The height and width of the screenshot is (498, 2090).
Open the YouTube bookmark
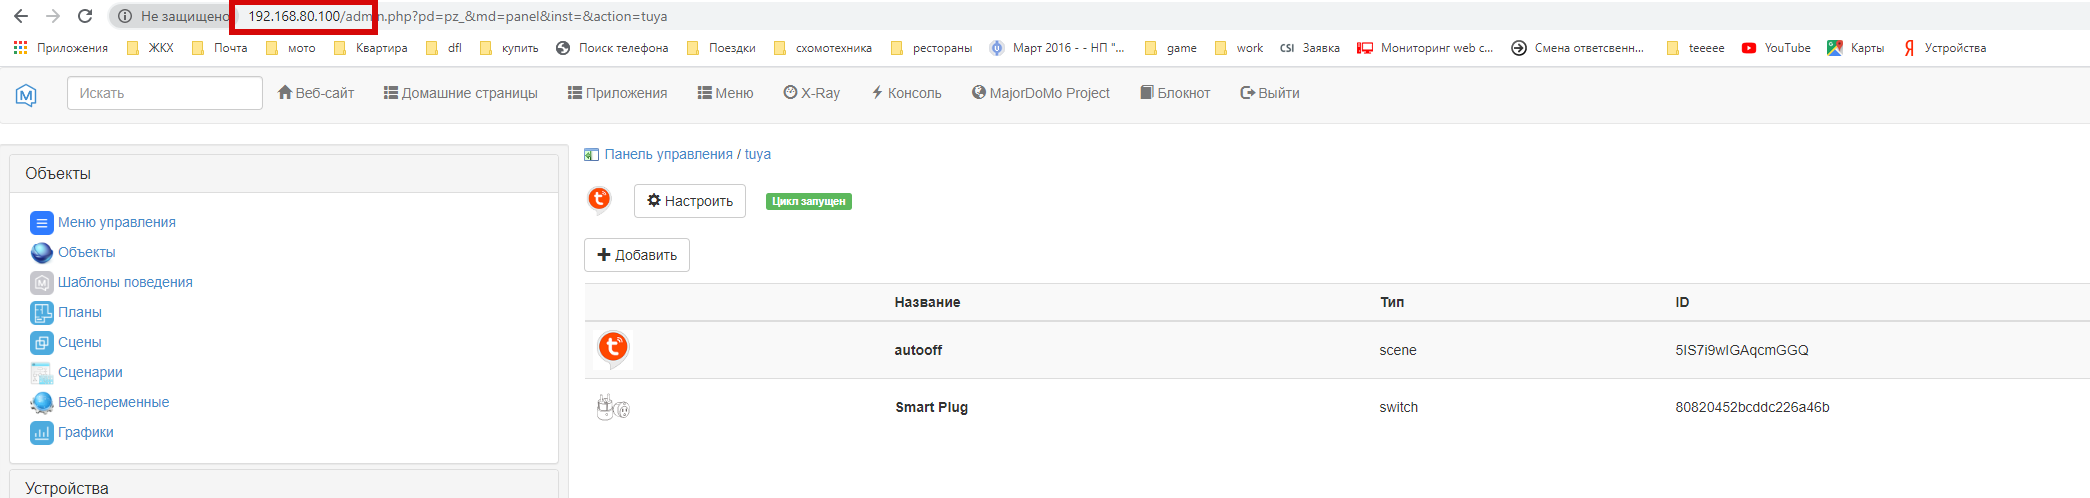coord(1776,48)
